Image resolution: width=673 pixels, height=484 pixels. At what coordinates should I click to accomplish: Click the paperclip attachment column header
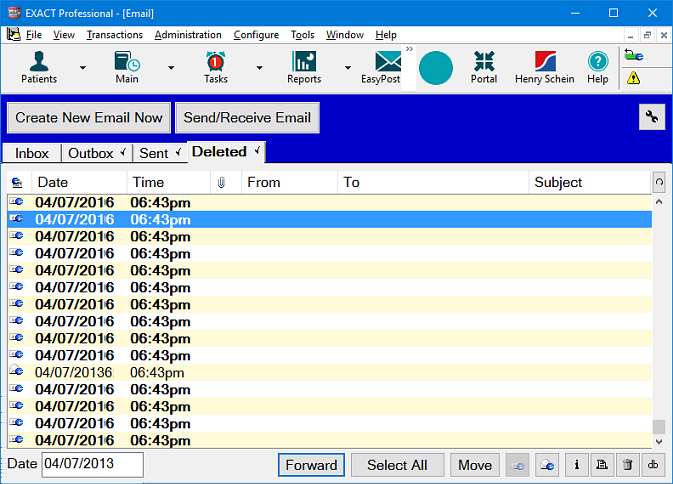tap(221, 183)
